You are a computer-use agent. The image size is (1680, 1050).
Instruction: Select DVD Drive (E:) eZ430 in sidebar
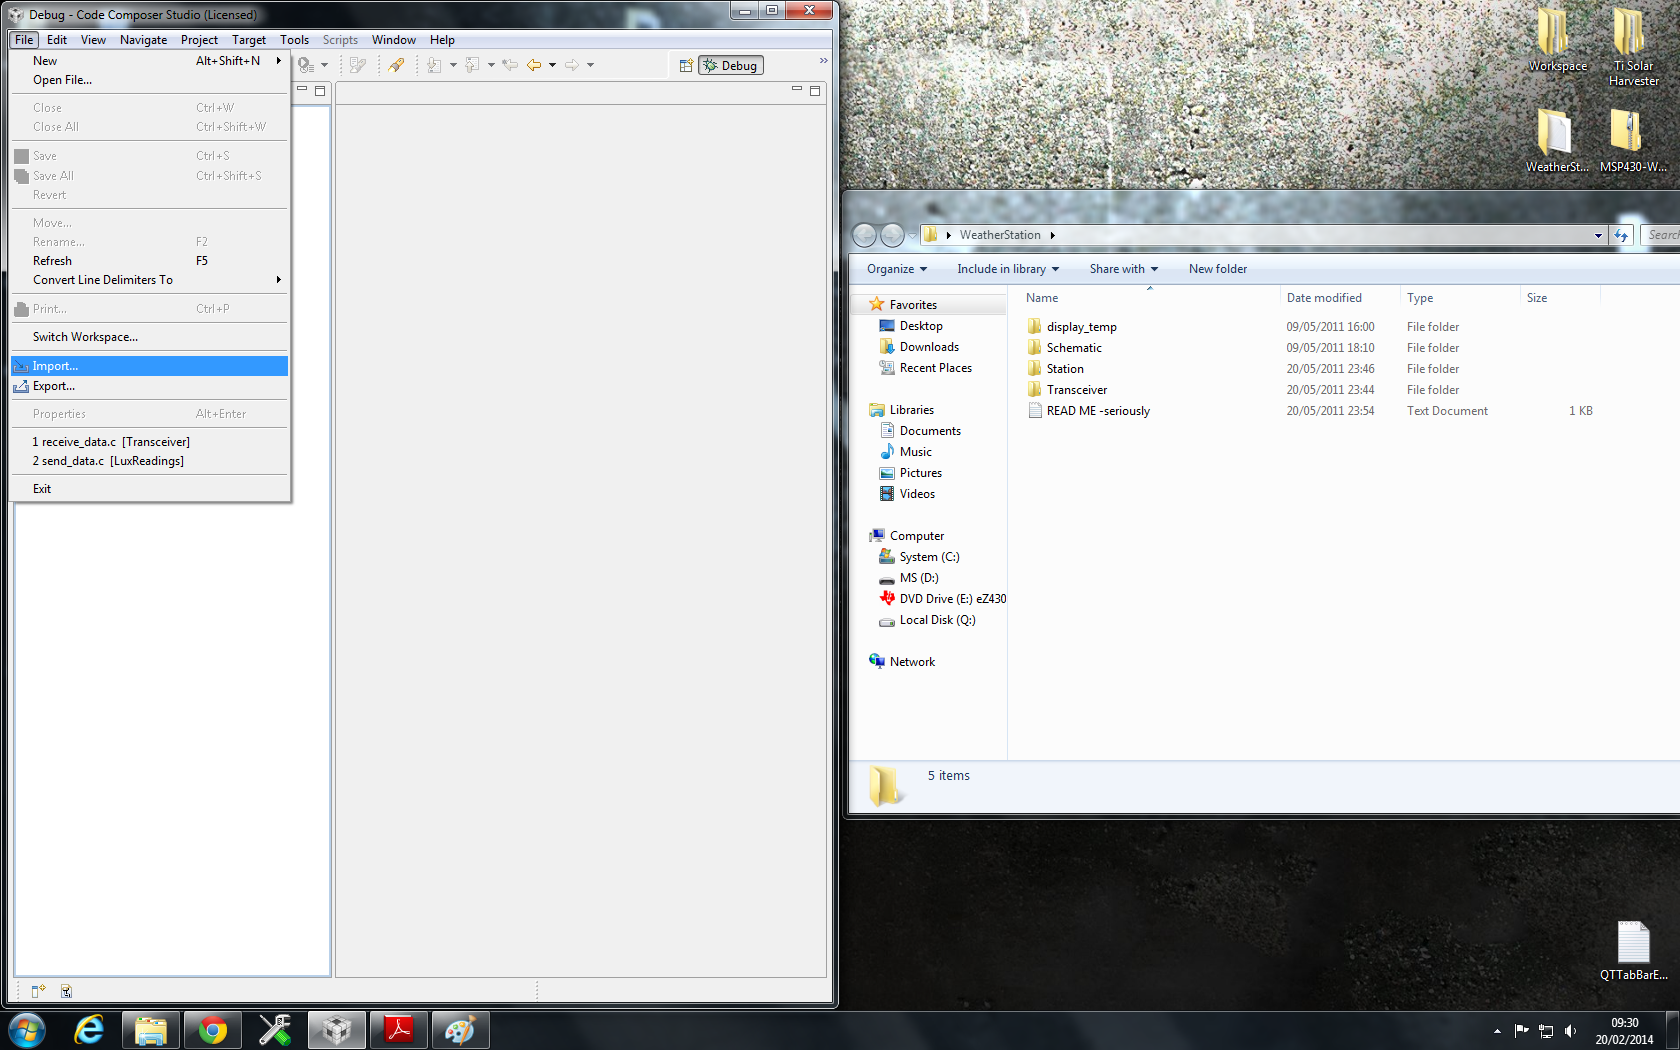[x=943, y=599]
